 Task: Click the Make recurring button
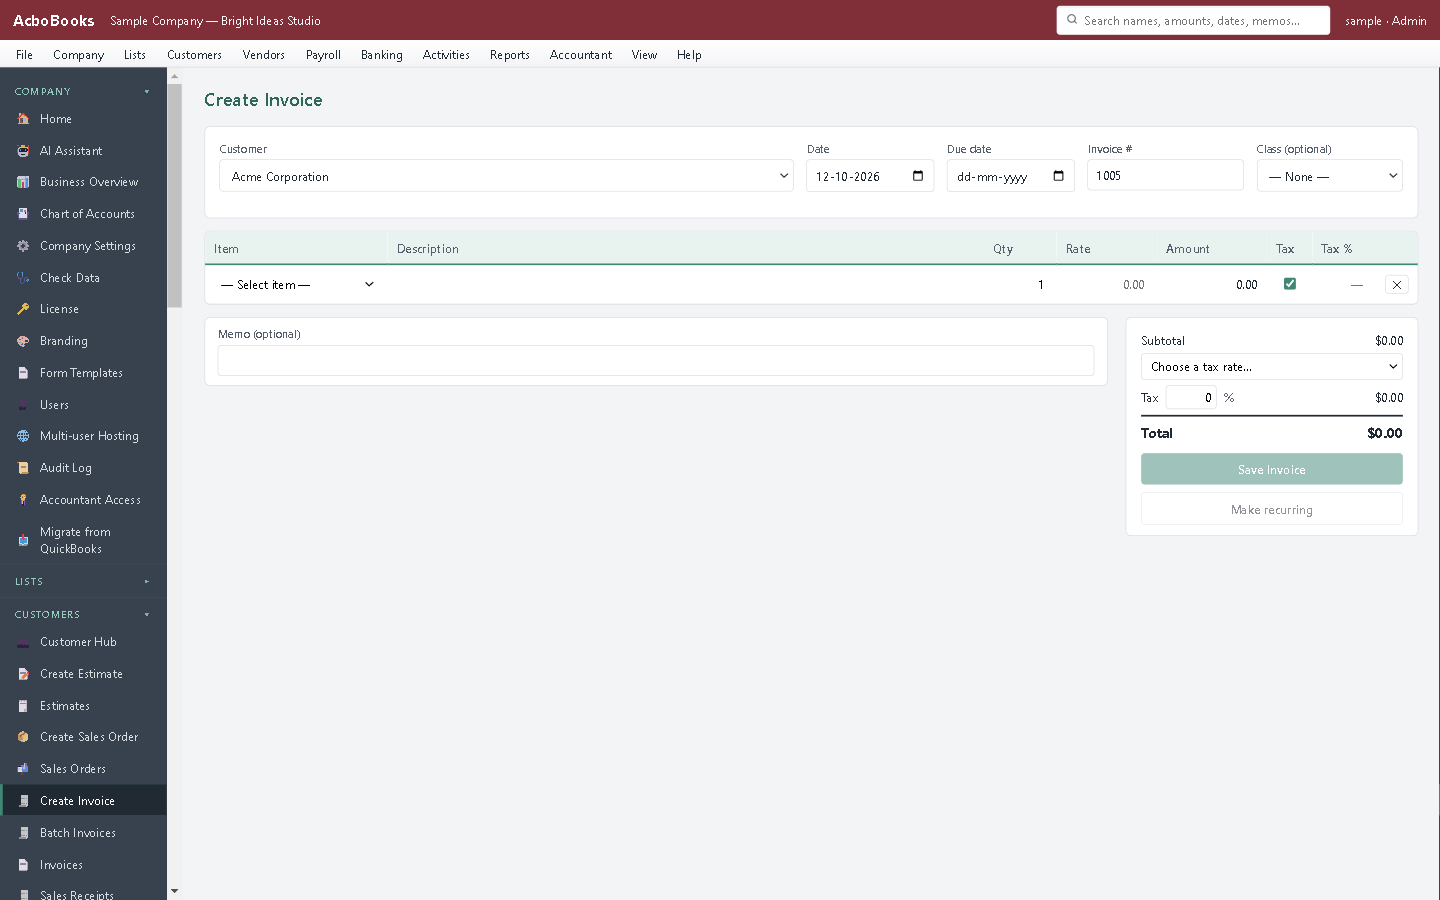(1272, 509)
